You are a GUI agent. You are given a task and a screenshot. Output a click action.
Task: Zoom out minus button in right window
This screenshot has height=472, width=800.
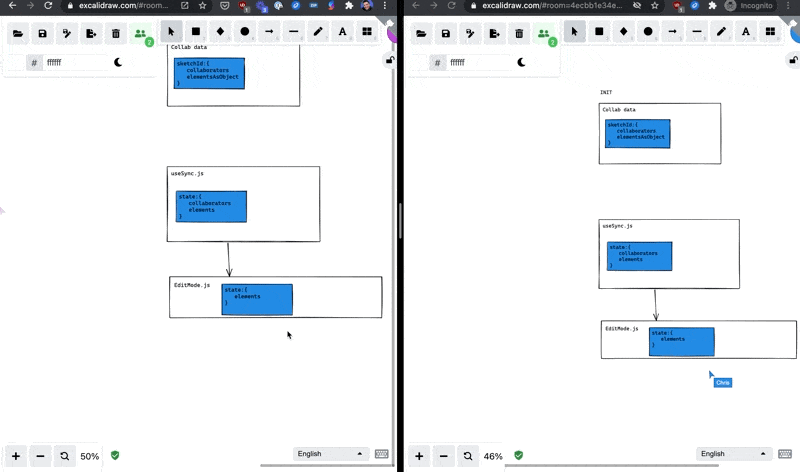coord(443,456)
